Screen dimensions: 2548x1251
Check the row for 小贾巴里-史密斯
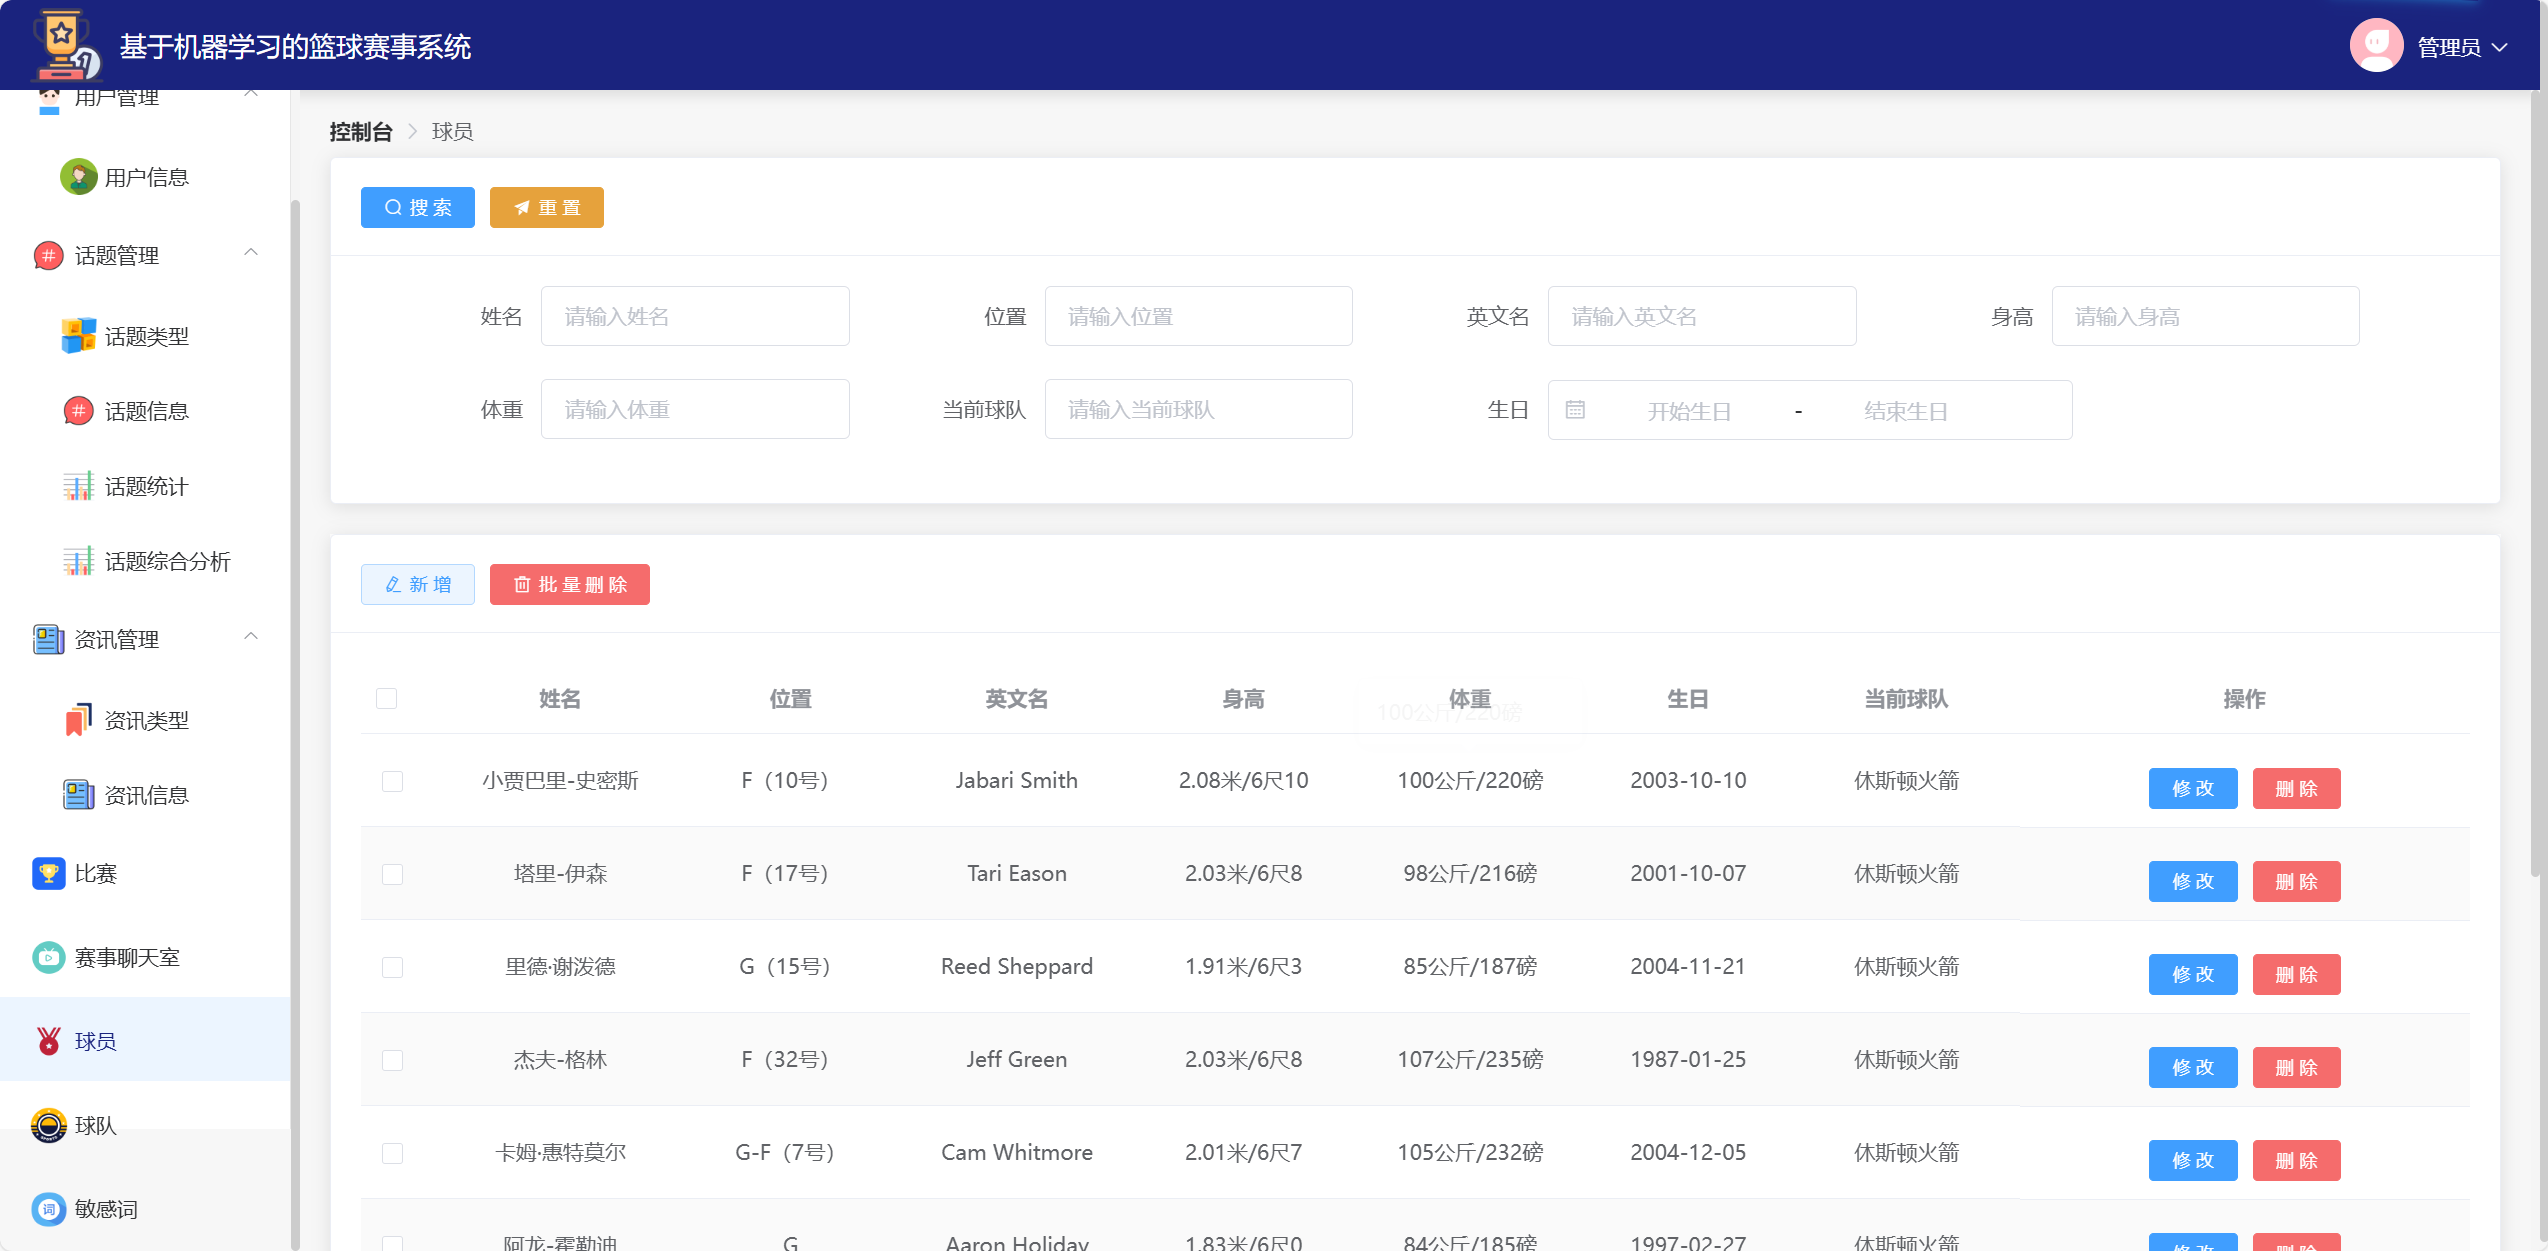pos(392,781)
